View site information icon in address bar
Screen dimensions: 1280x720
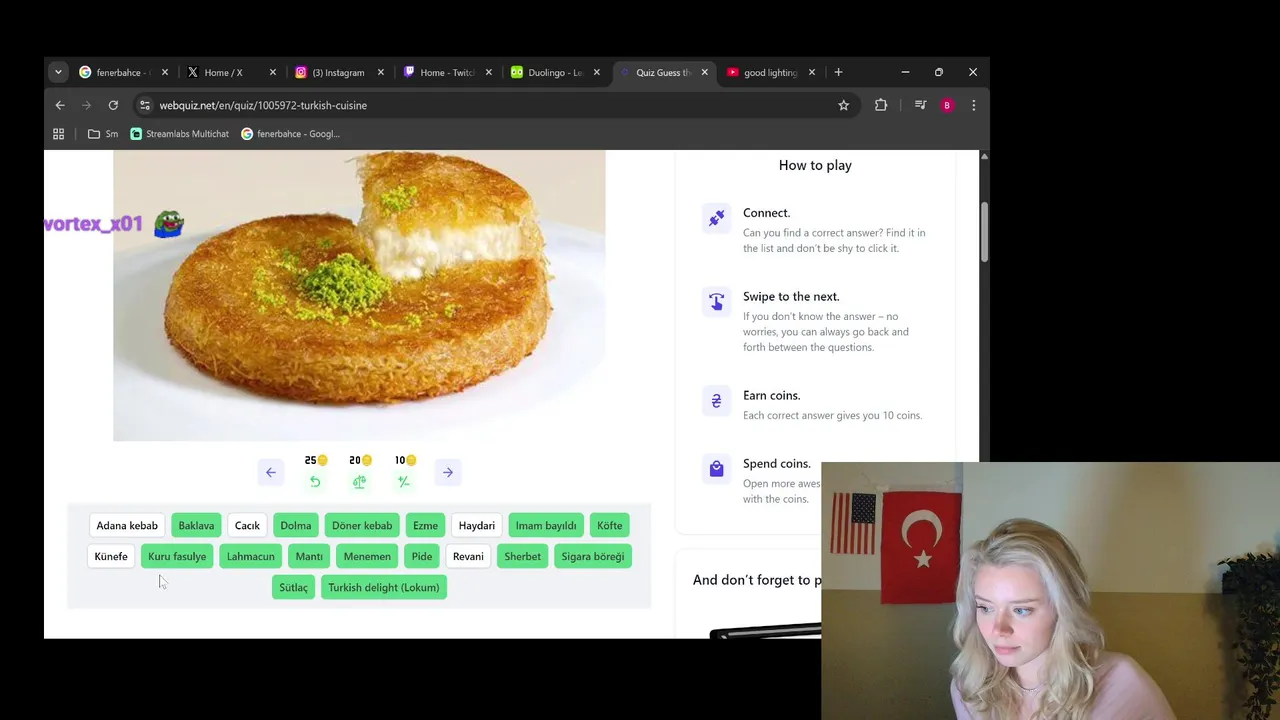pyautogui.click(x=145, y=105)
